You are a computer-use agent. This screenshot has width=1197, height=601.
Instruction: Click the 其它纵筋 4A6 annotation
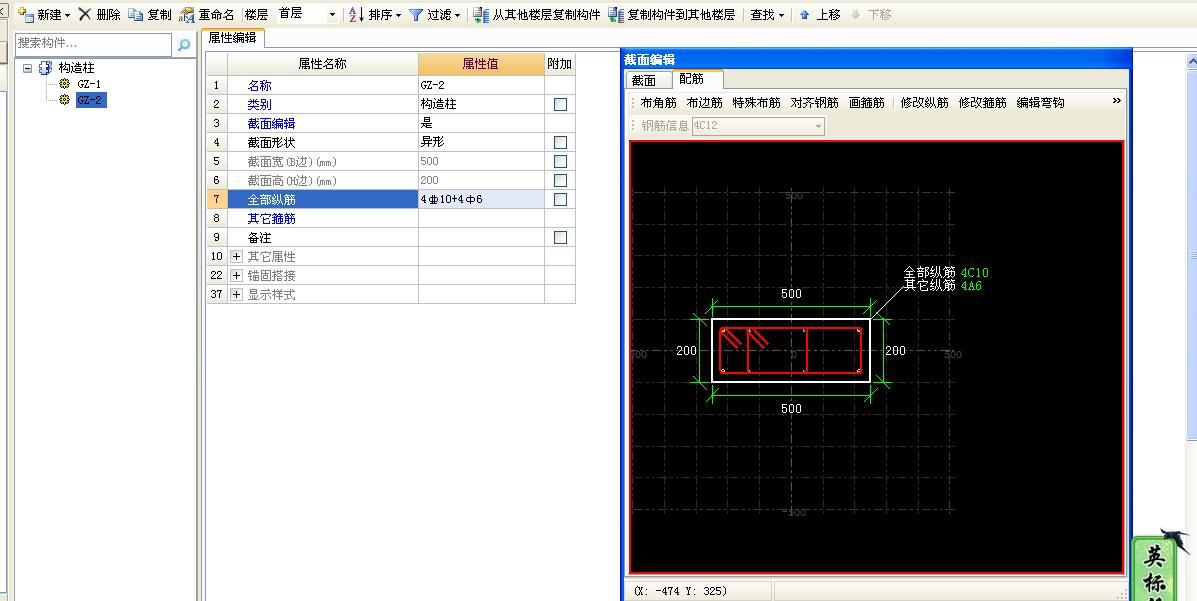[x=943, y=286]
